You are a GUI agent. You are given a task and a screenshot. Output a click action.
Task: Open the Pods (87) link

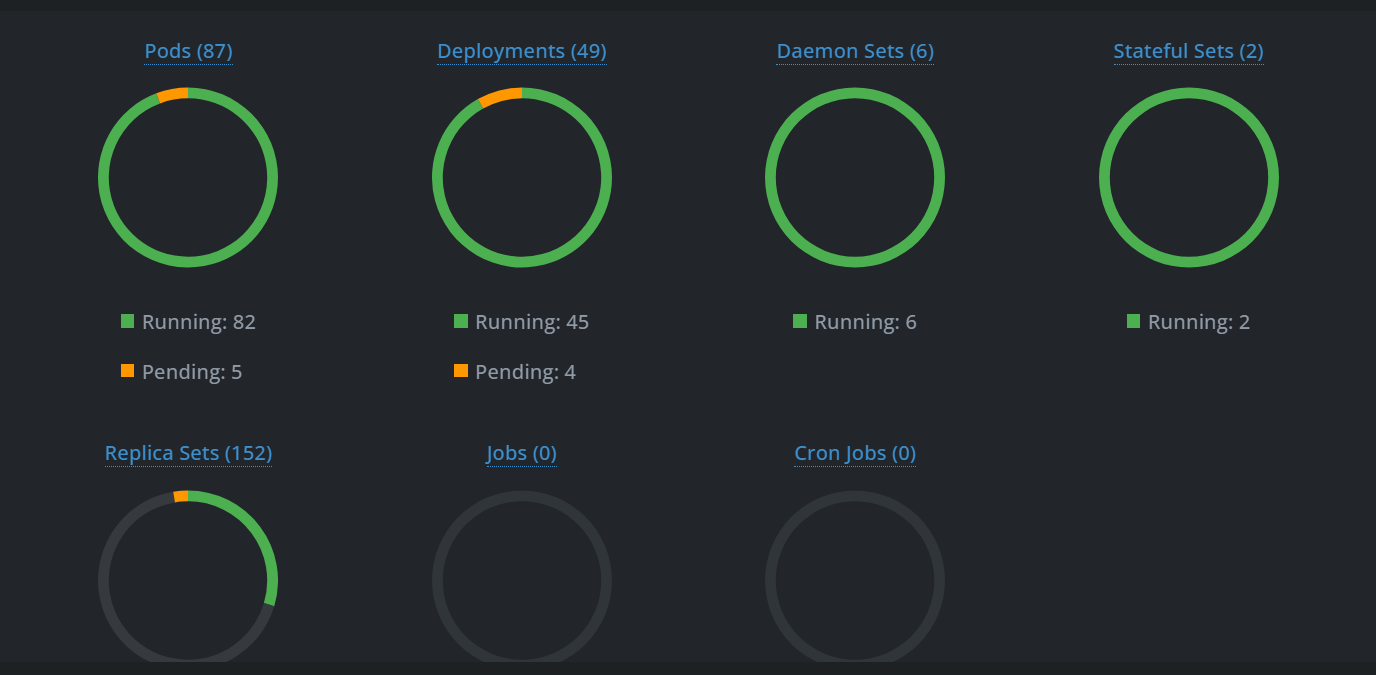(x=188, y=51)
